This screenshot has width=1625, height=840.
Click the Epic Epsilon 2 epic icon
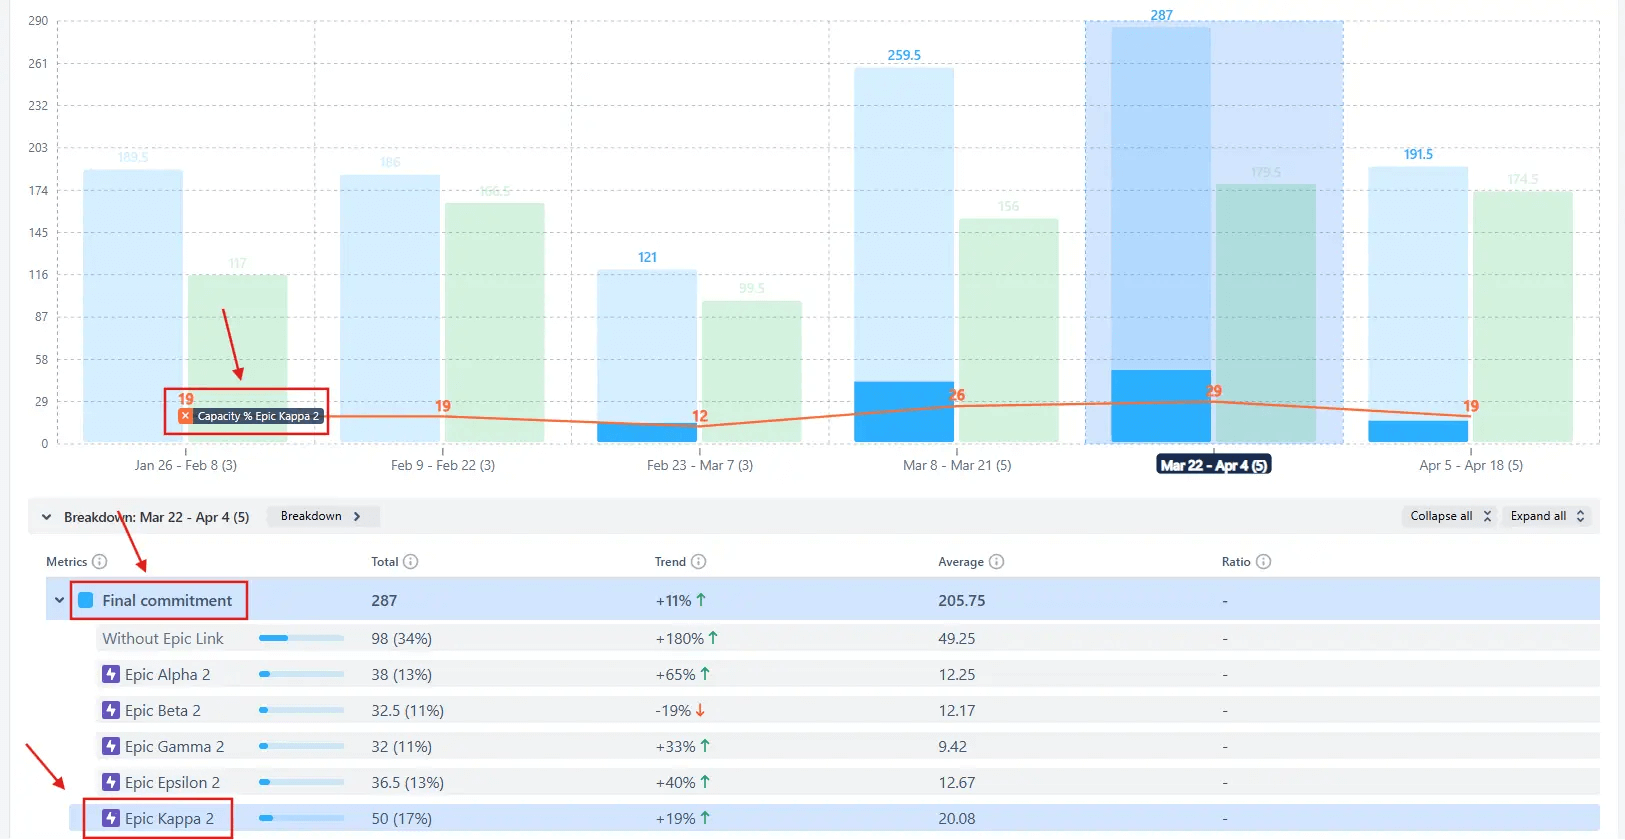point(111,783)
